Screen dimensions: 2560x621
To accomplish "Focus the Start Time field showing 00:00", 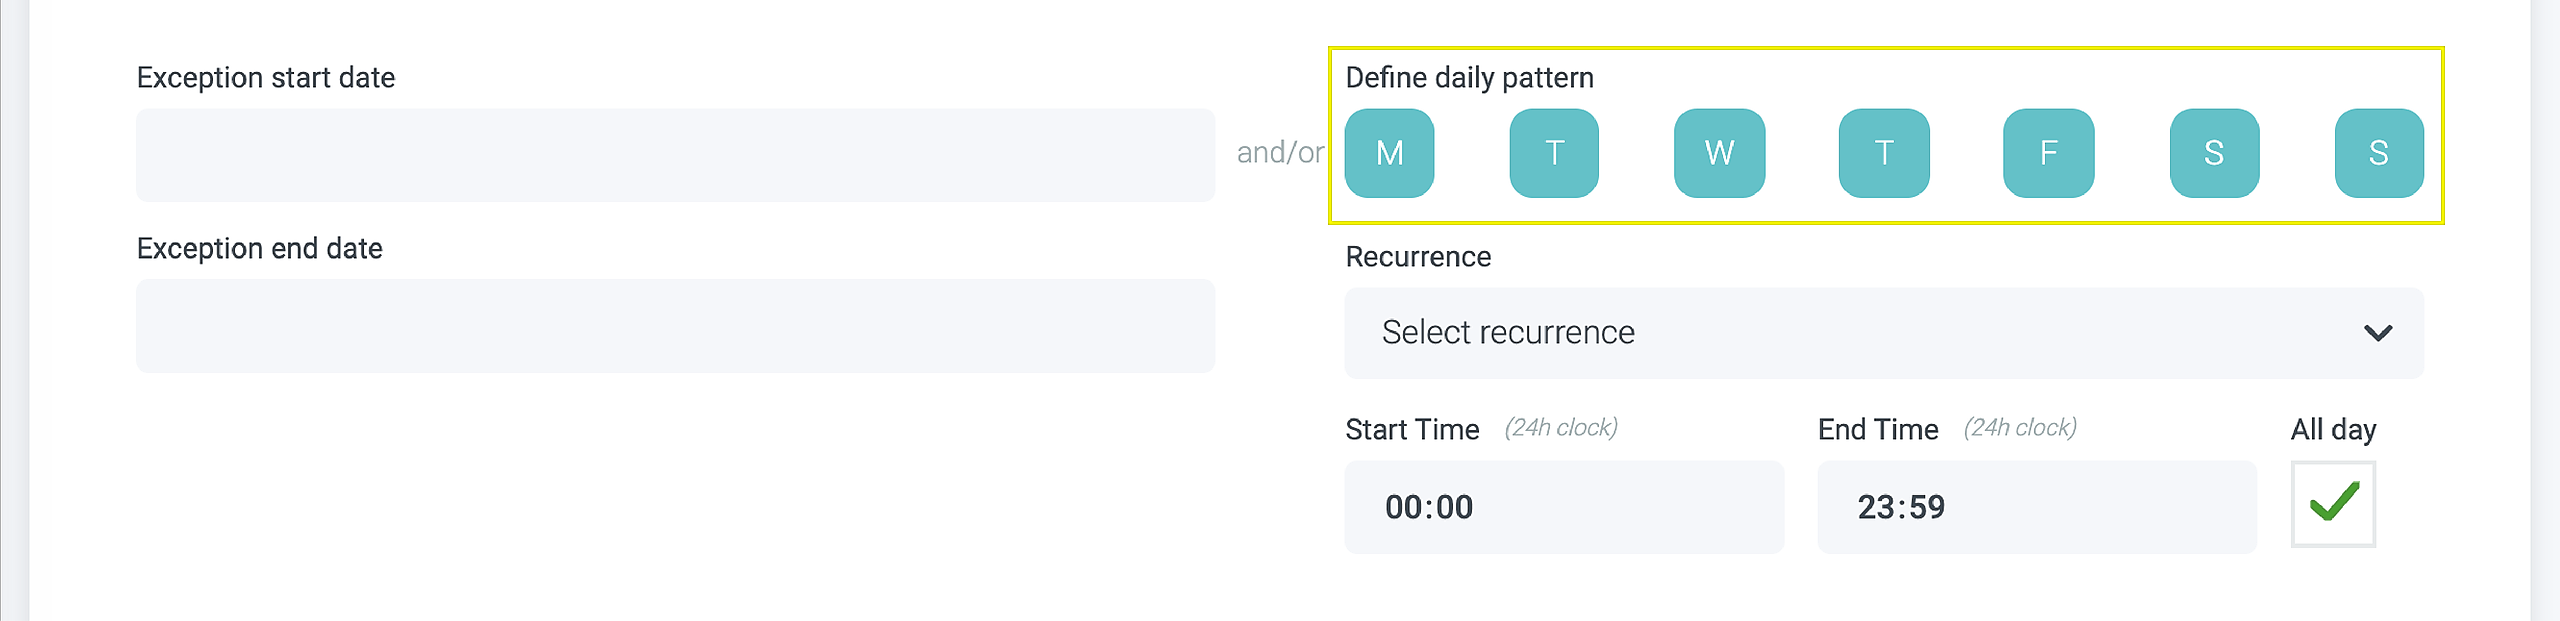I will click(1563, 507).
